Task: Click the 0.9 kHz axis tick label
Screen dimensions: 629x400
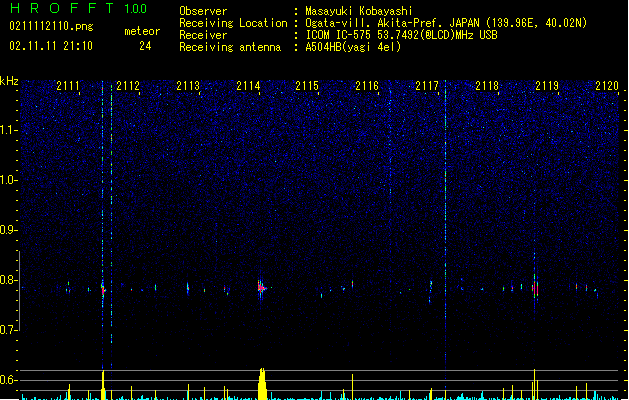Action: 8,230
